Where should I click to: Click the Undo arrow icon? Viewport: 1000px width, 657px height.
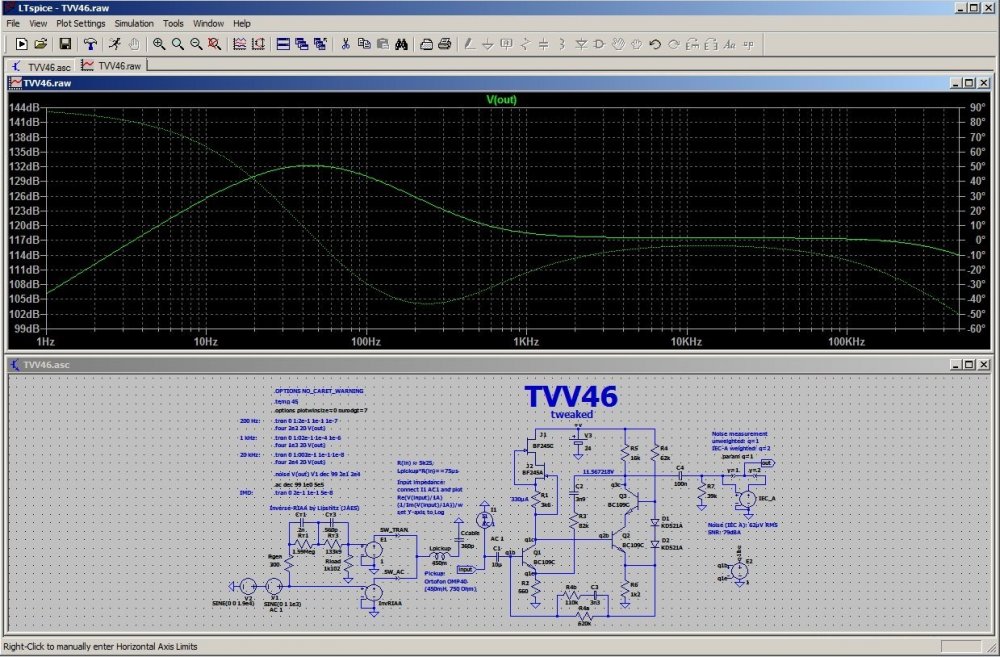point(654,44)
